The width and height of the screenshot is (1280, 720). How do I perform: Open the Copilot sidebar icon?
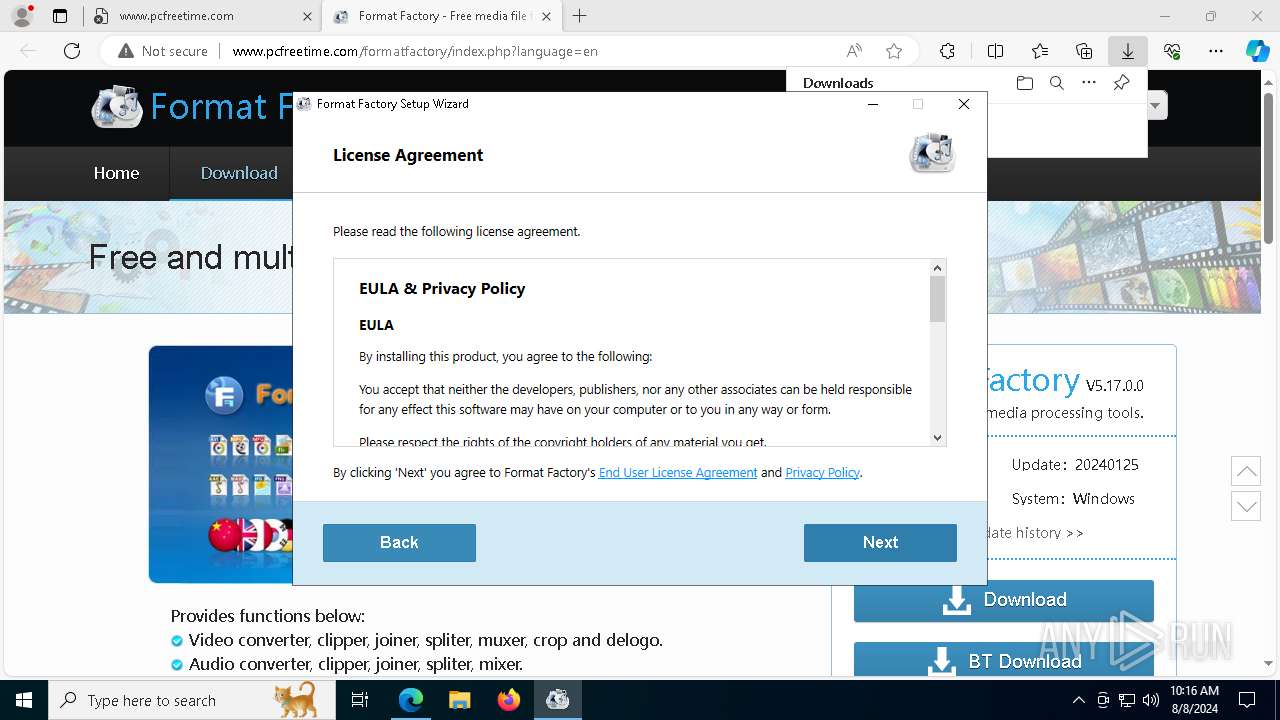[x=1258, y=51]
